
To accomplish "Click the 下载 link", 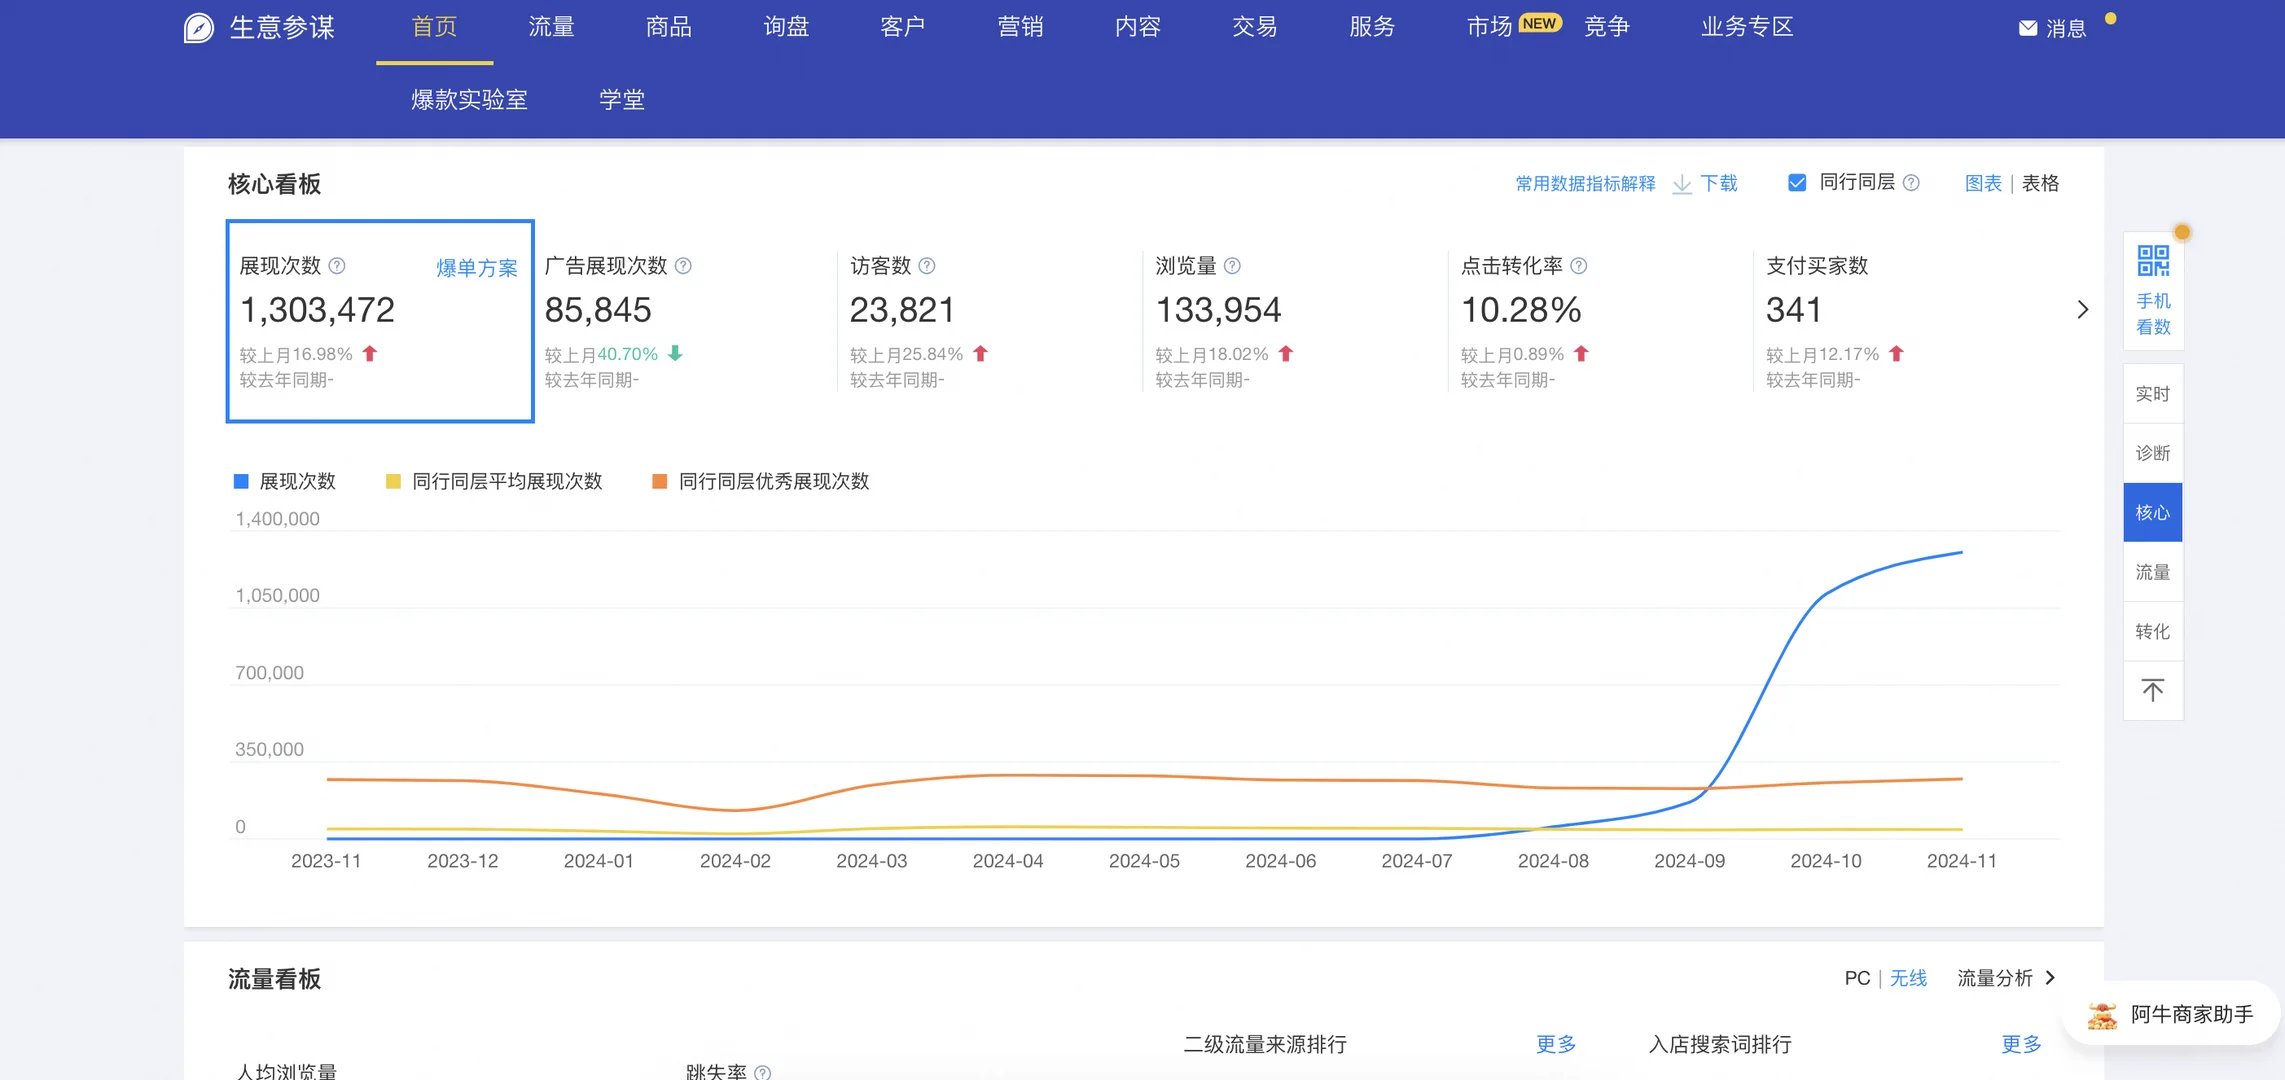I will pos(1719,184).
